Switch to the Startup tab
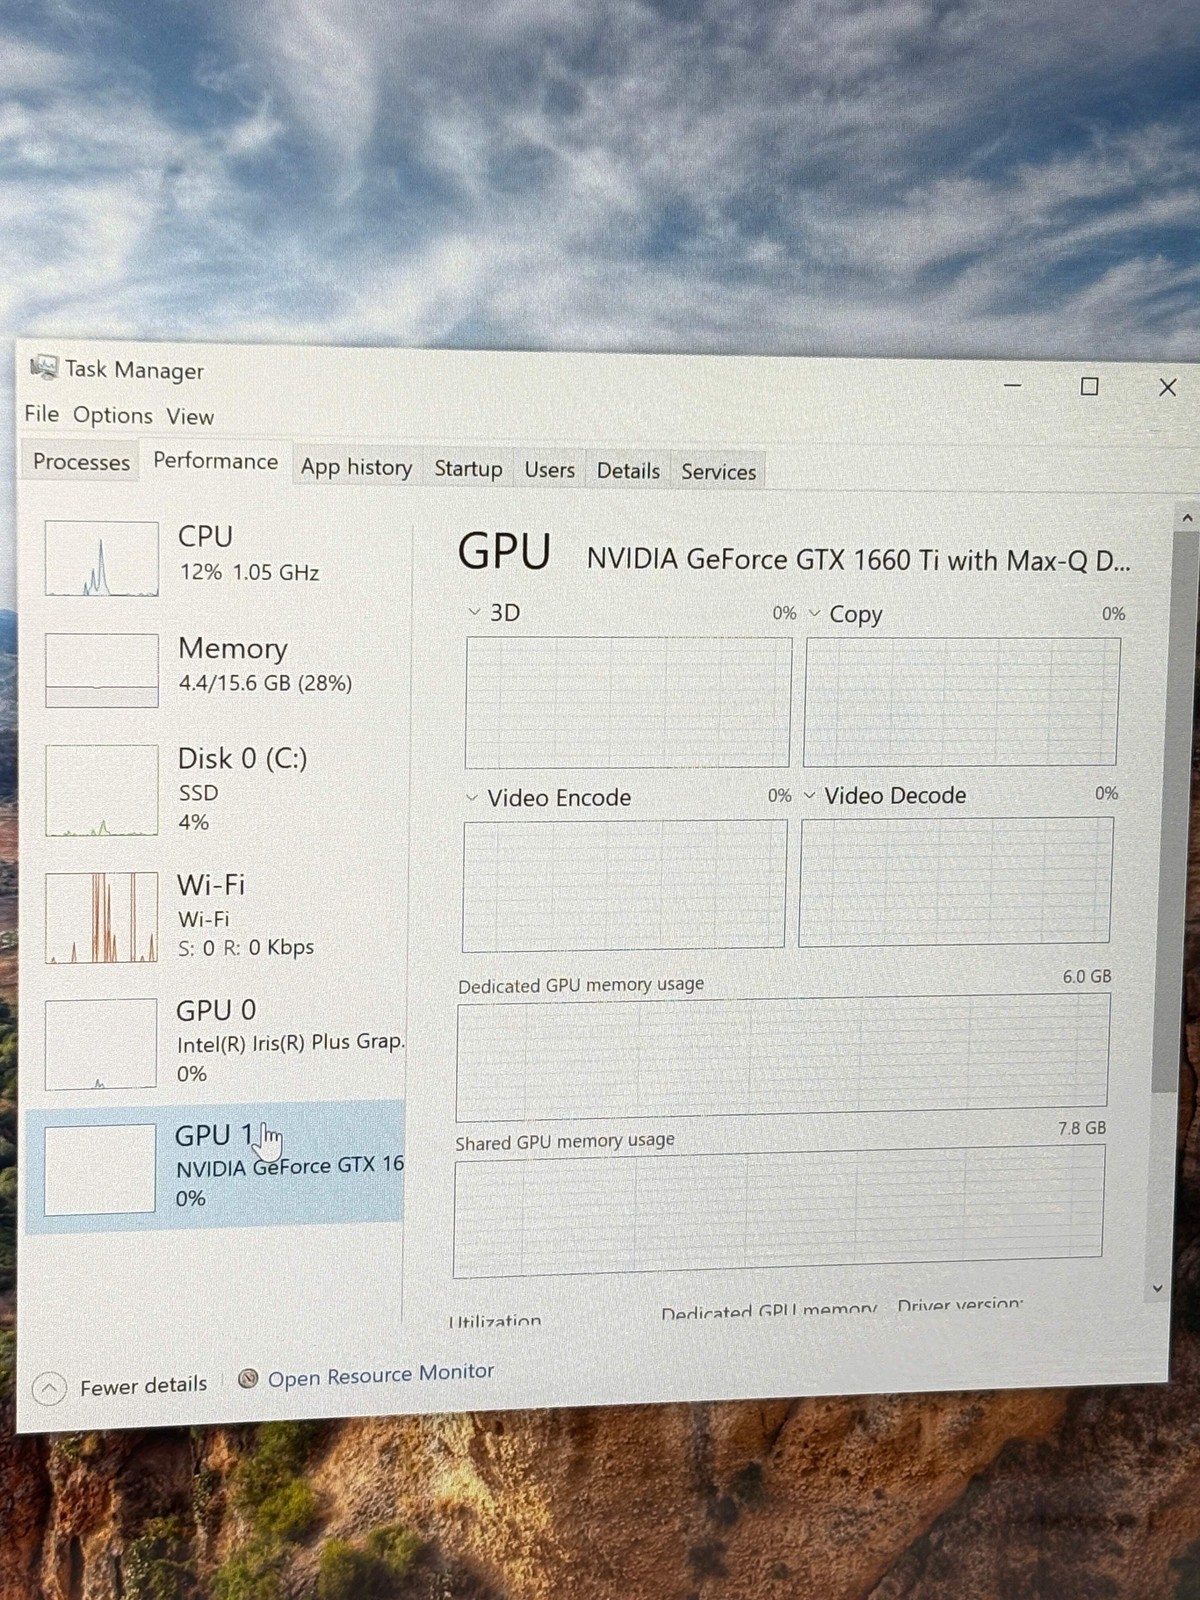This screenshot has height=1600, width=1200. (x=468, y=469)
